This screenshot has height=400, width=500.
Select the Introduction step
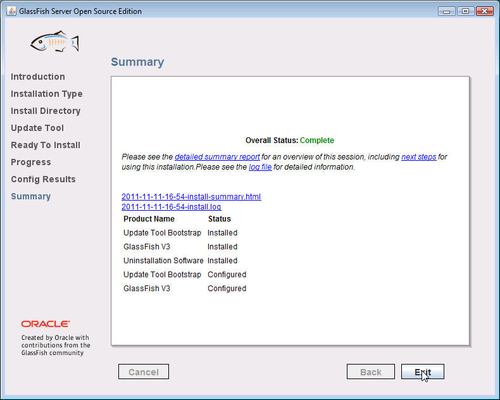38,77
